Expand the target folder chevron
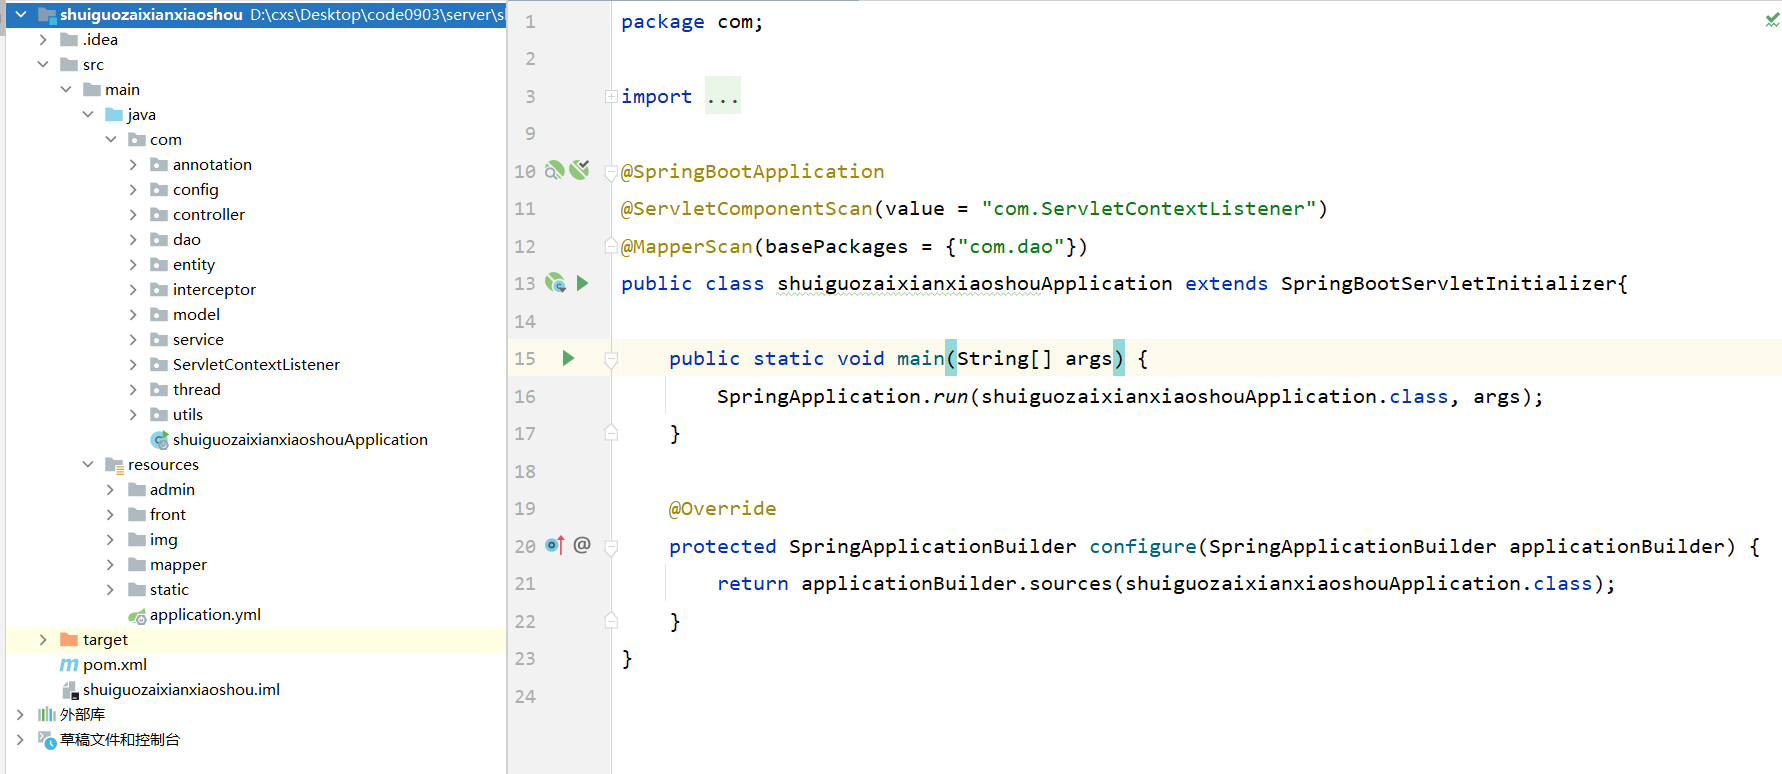Image resolution: width=1782 pixels, height=774 pixels. pyautogui.click(x=43, y=639)
